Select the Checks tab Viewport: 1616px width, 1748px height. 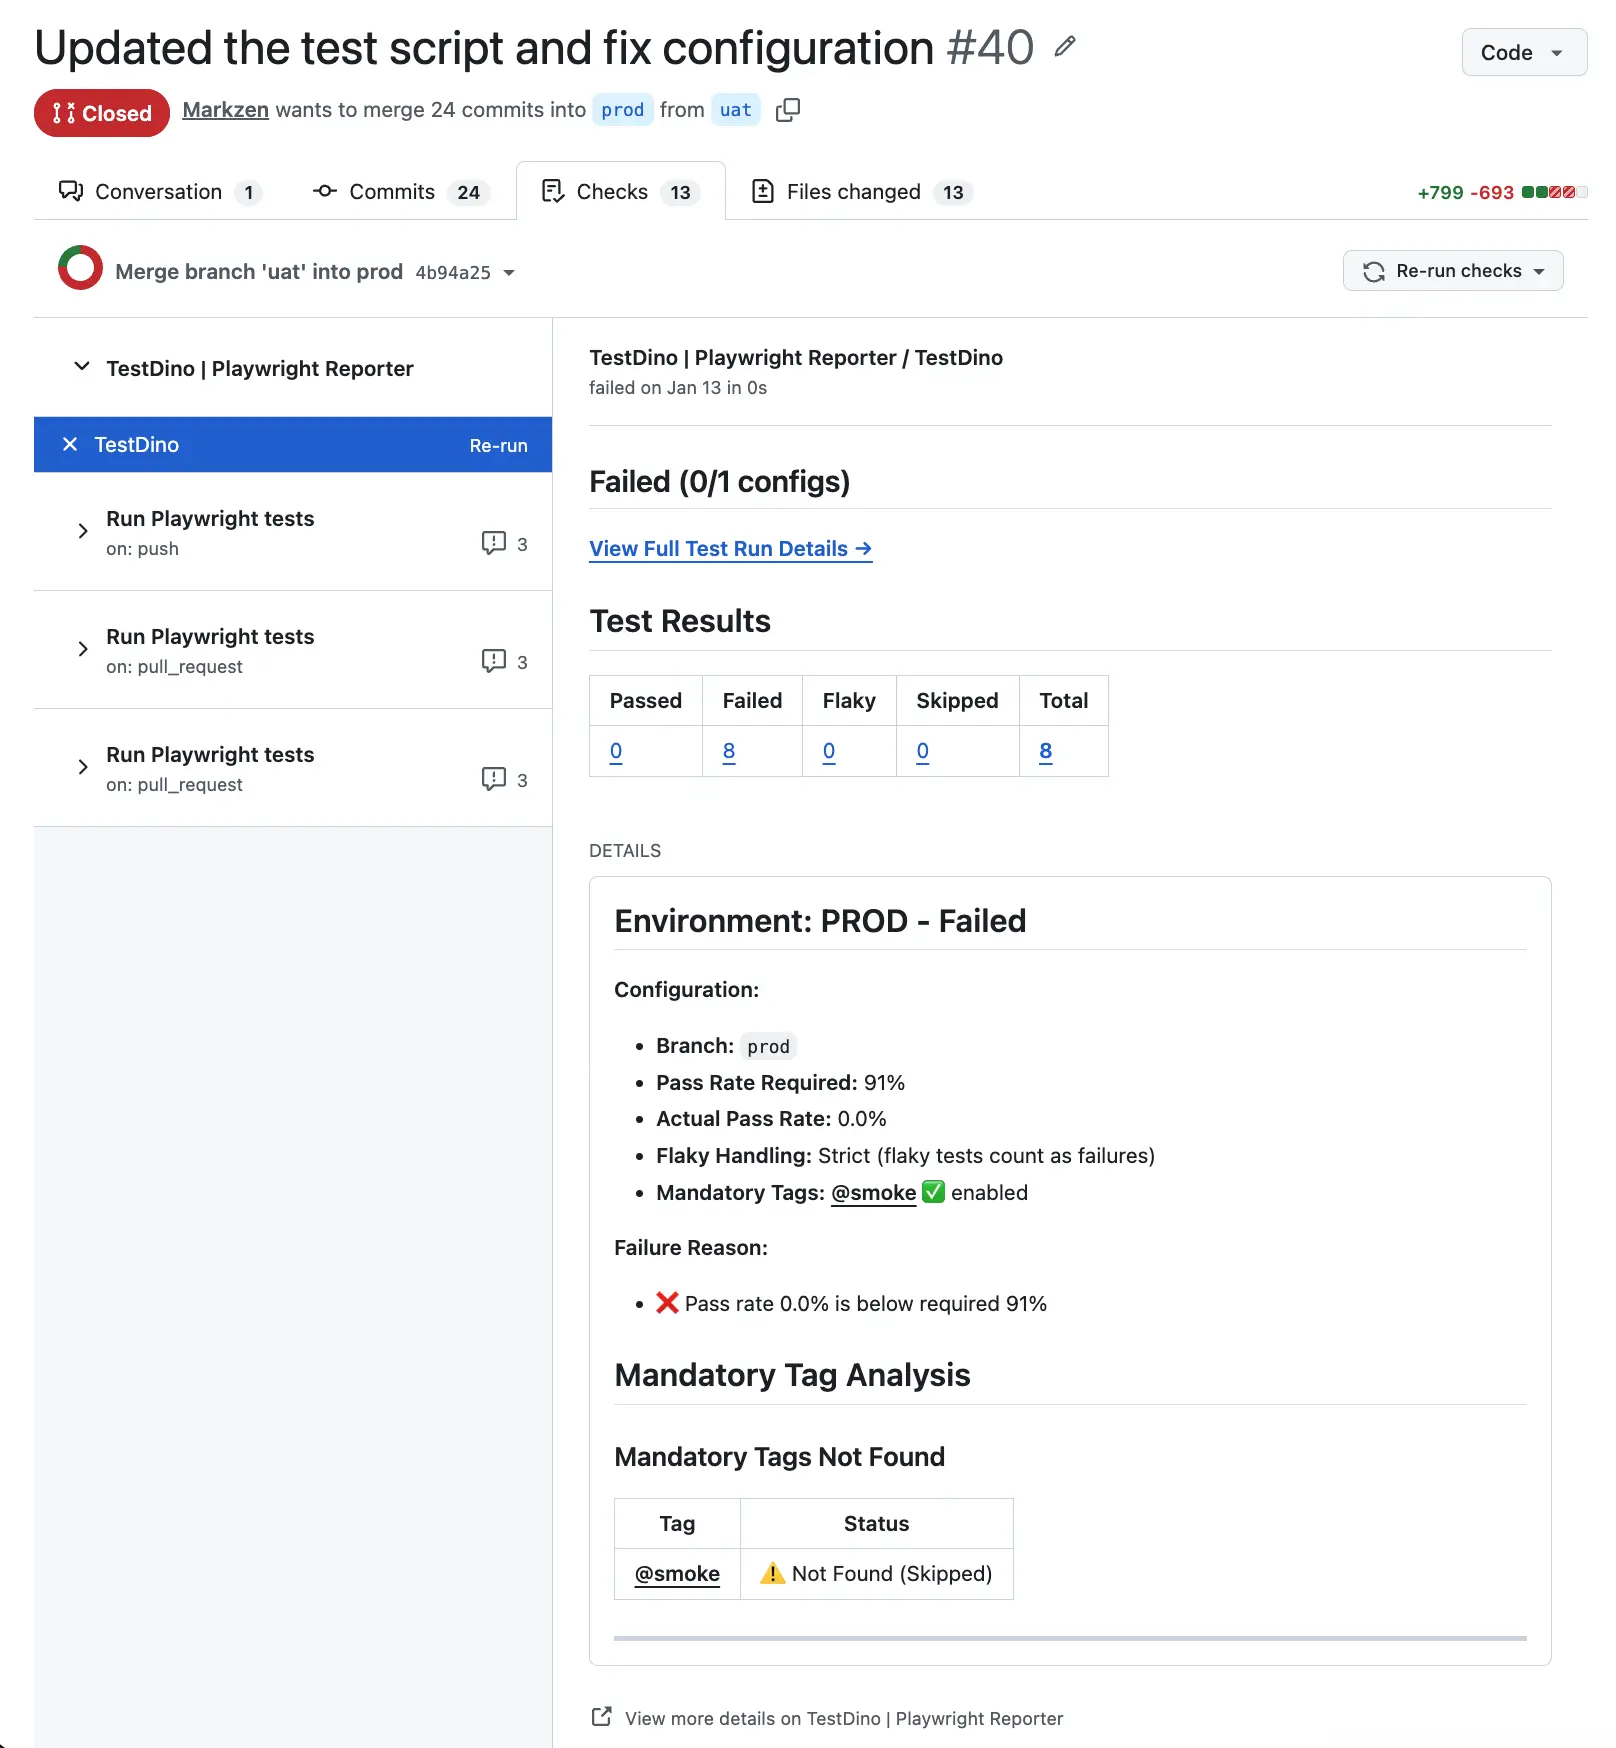point(620,191)
